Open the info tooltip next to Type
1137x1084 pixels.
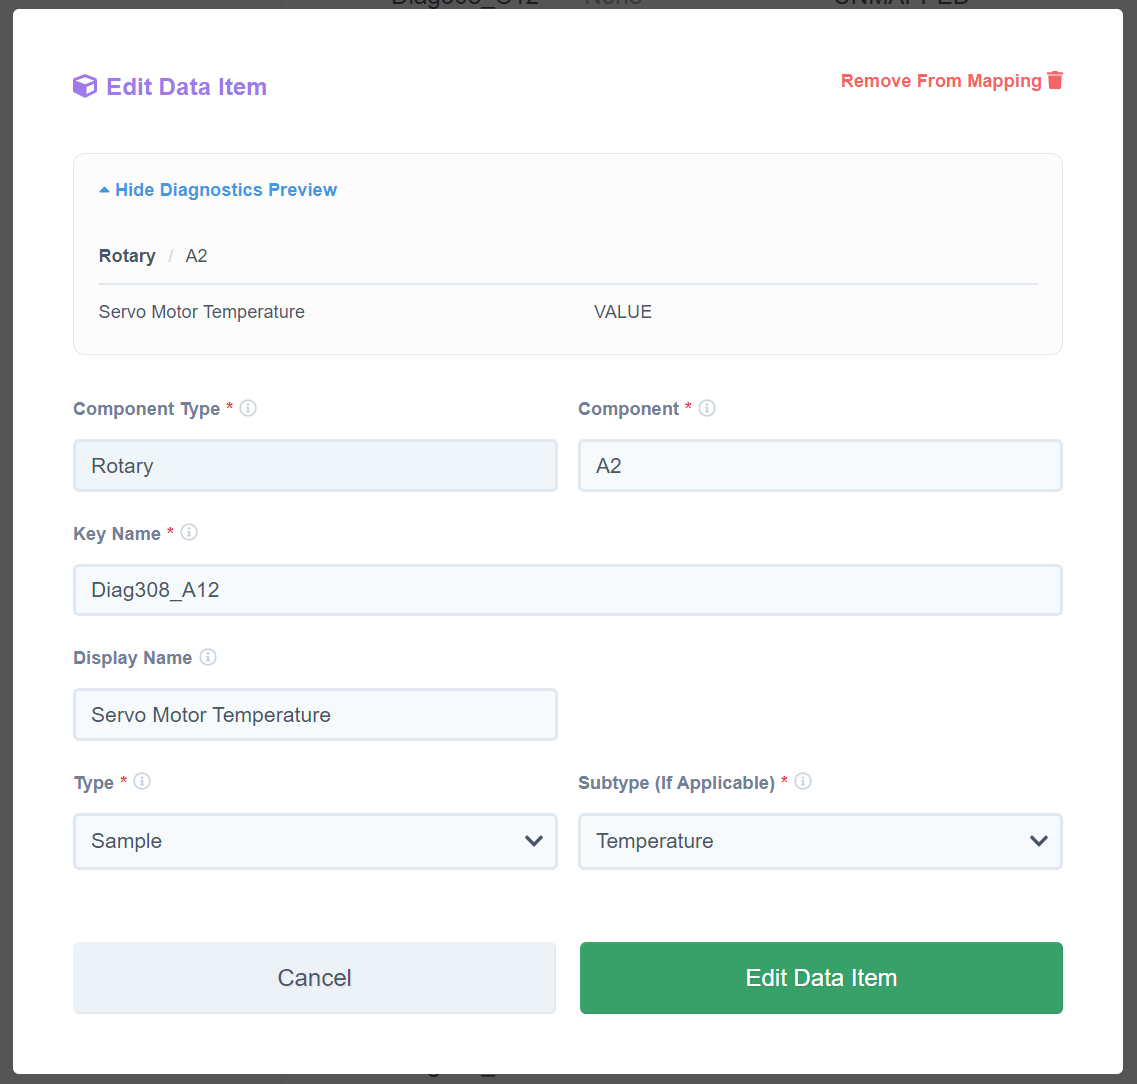coord(141,781)
